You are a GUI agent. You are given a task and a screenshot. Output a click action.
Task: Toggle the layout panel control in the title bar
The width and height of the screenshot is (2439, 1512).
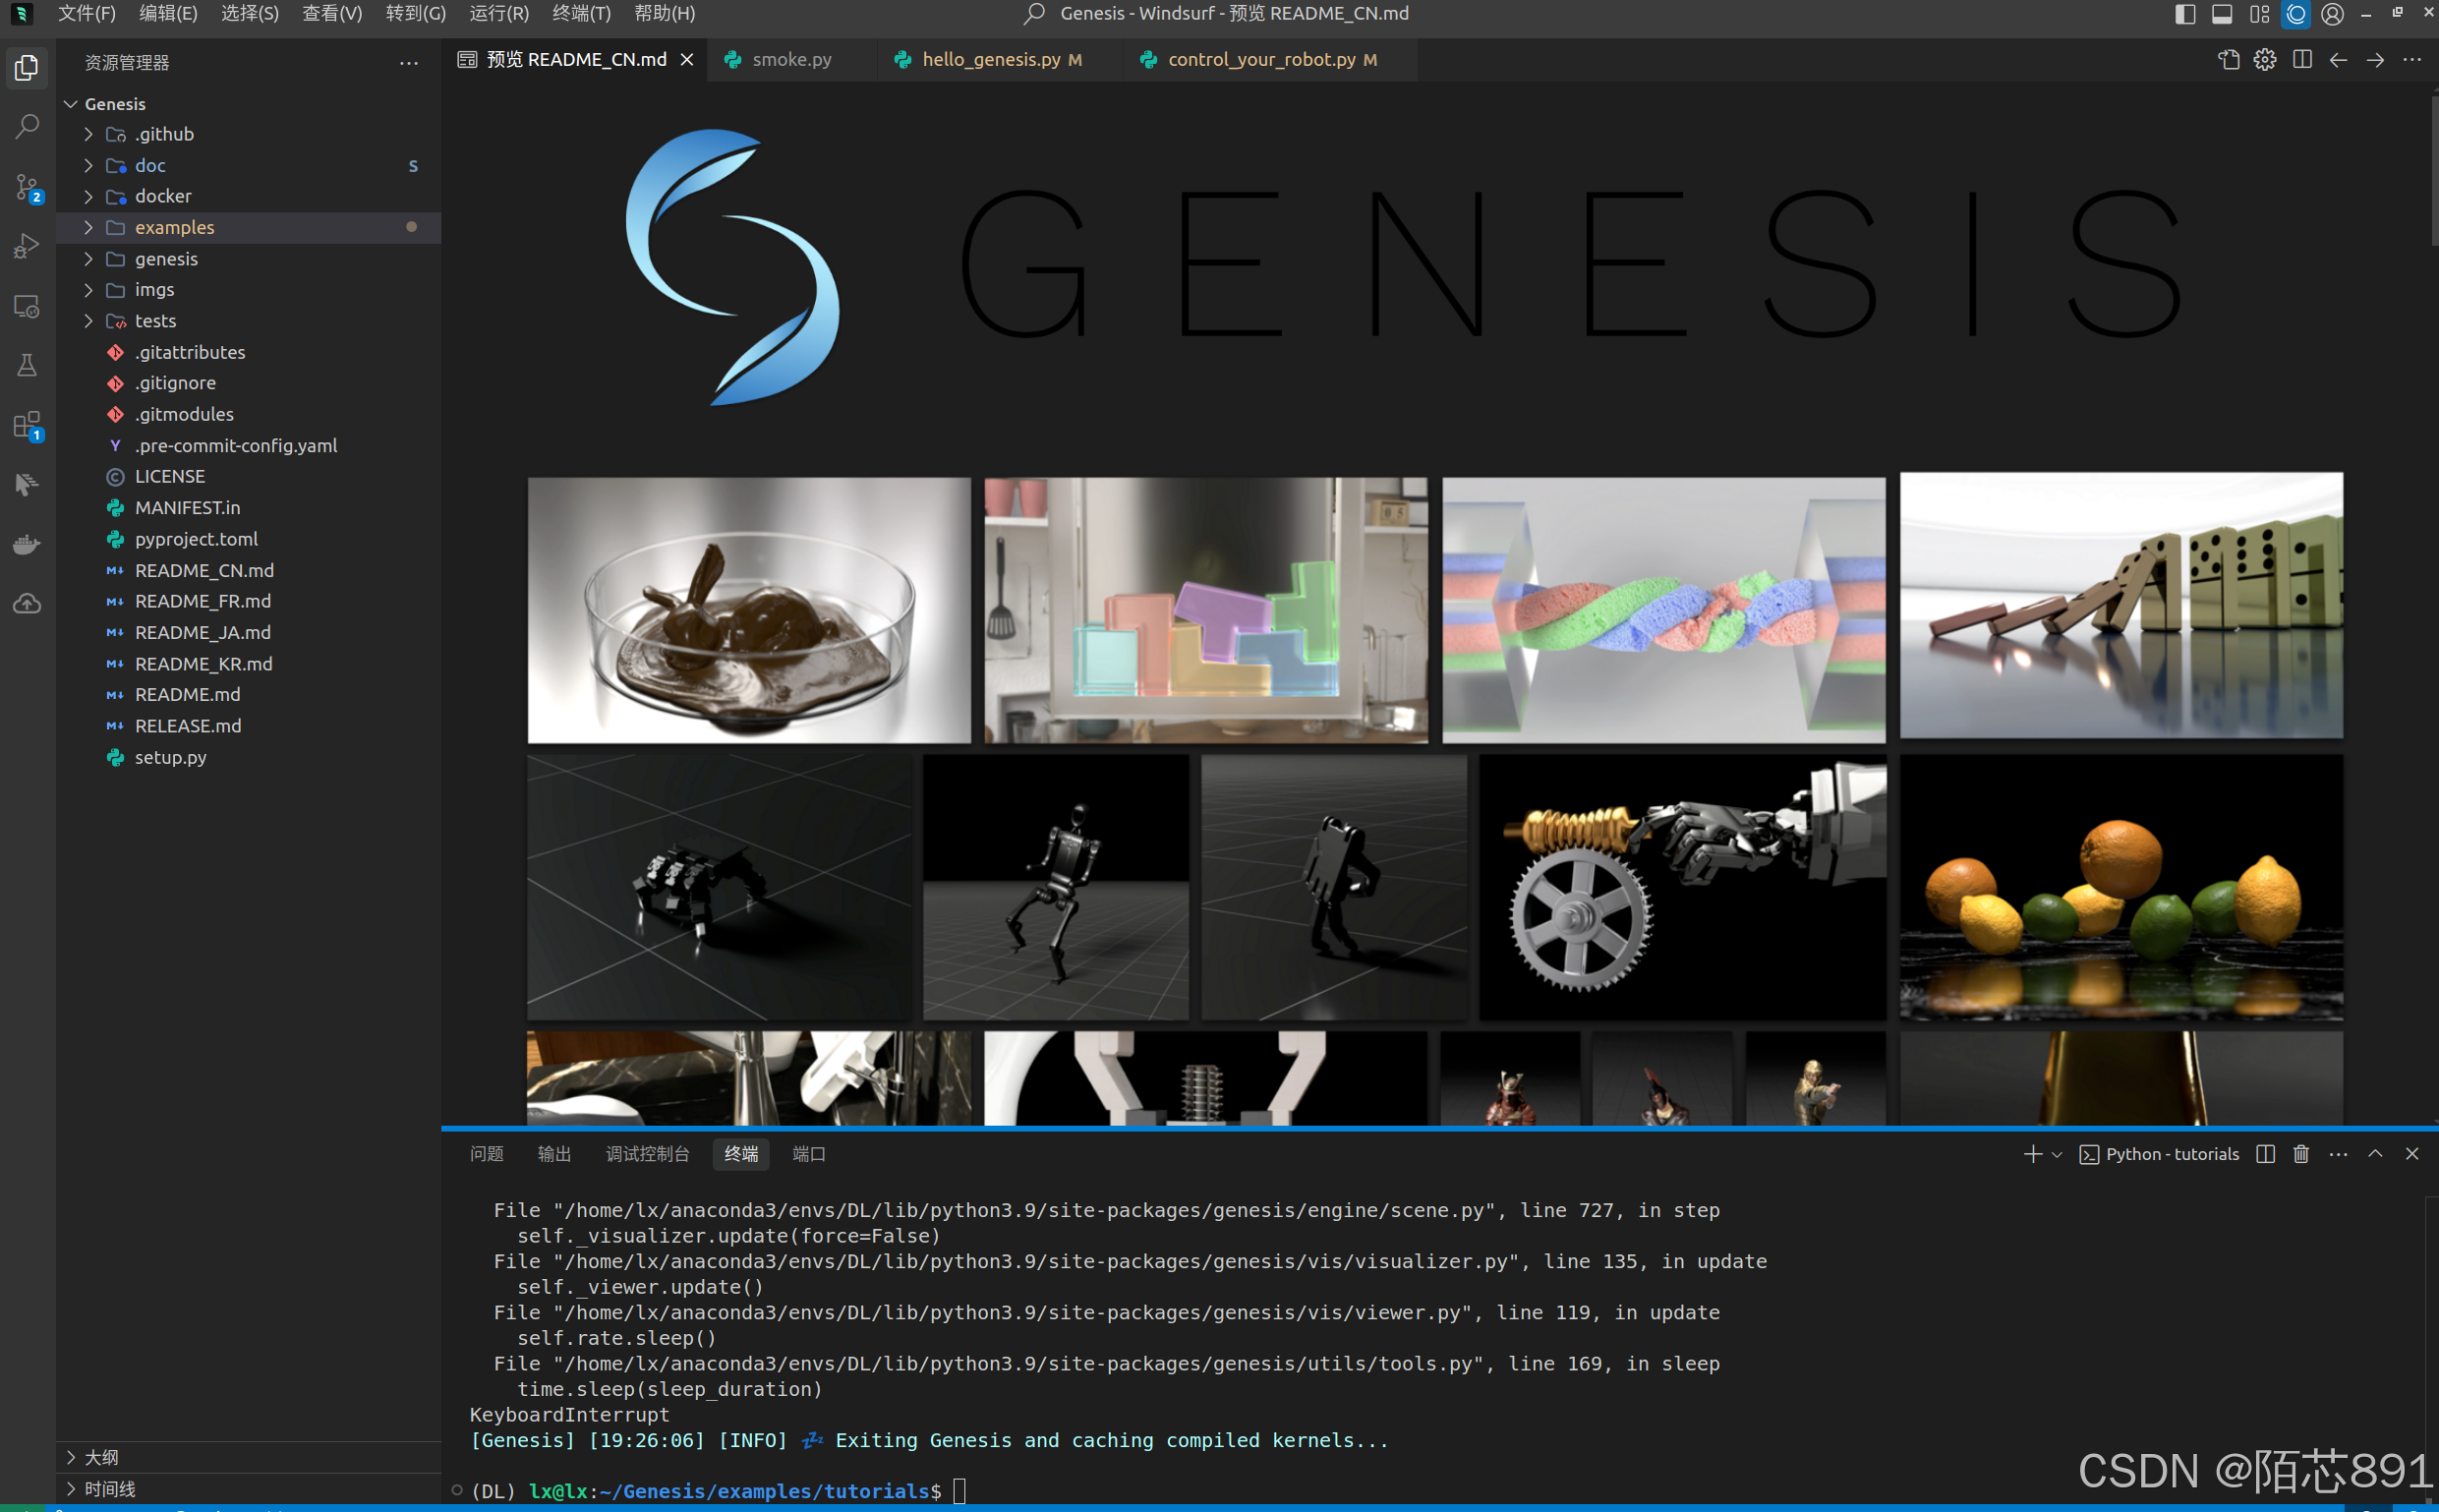(2222, 14)
